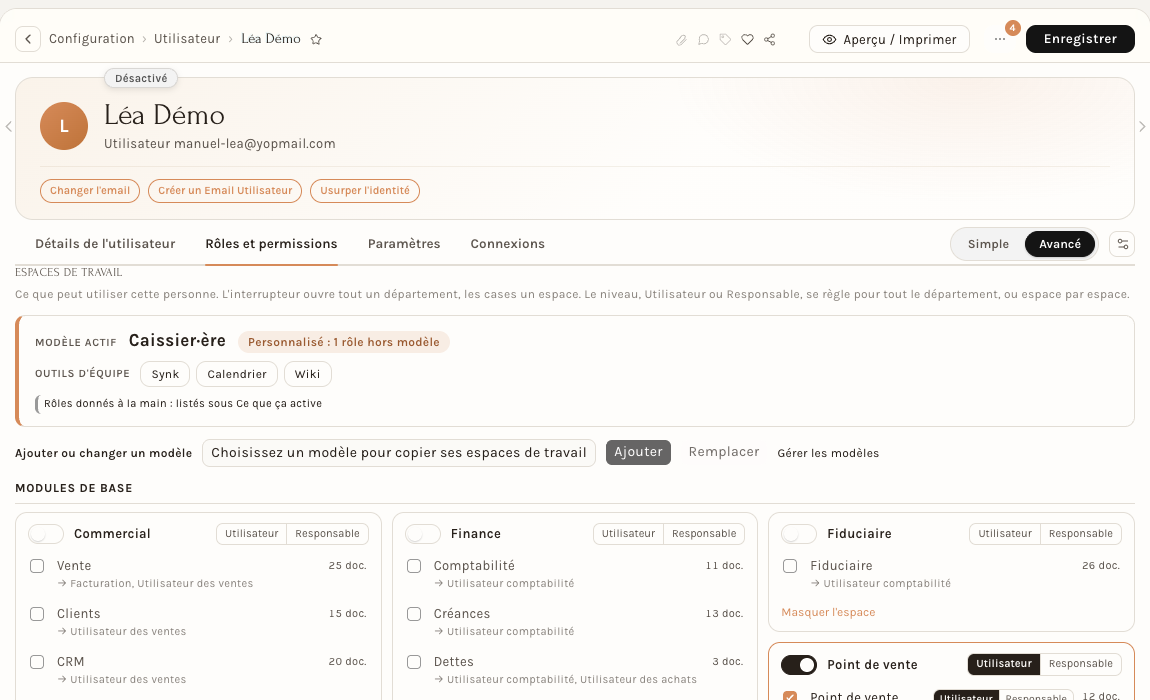Click Créer un Email Utilisateur
The width and height of the screenshot is (1150, 700).
pos(224,191)
